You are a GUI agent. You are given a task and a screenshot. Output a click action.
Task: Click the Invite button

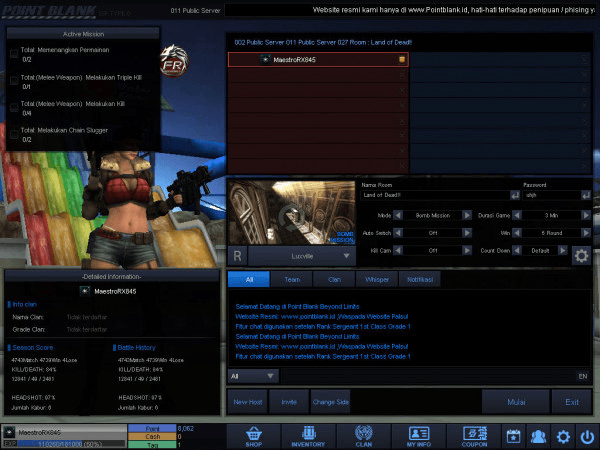pyautogui.click(x=289, y=402)
